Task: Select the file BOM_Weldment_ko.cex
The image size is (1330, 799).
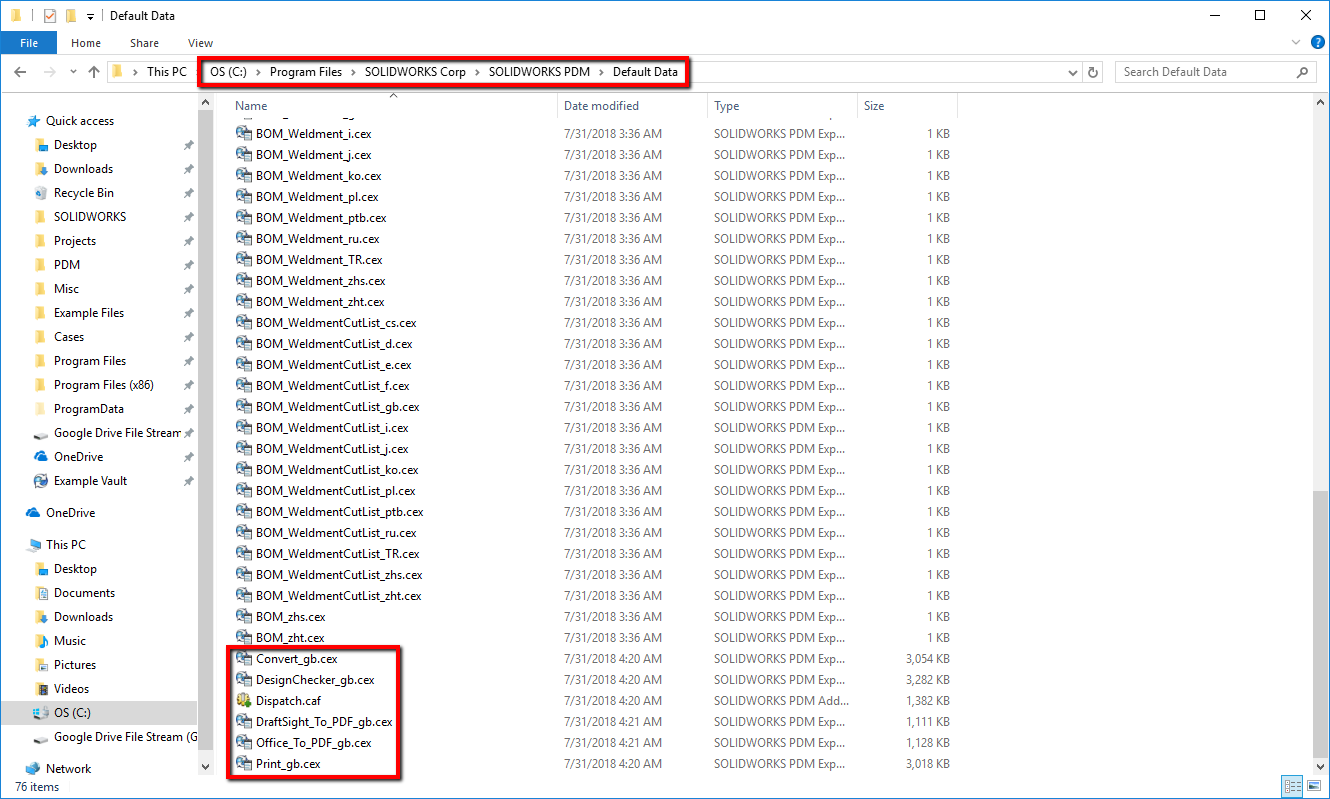Action: (x=318, y=176)
